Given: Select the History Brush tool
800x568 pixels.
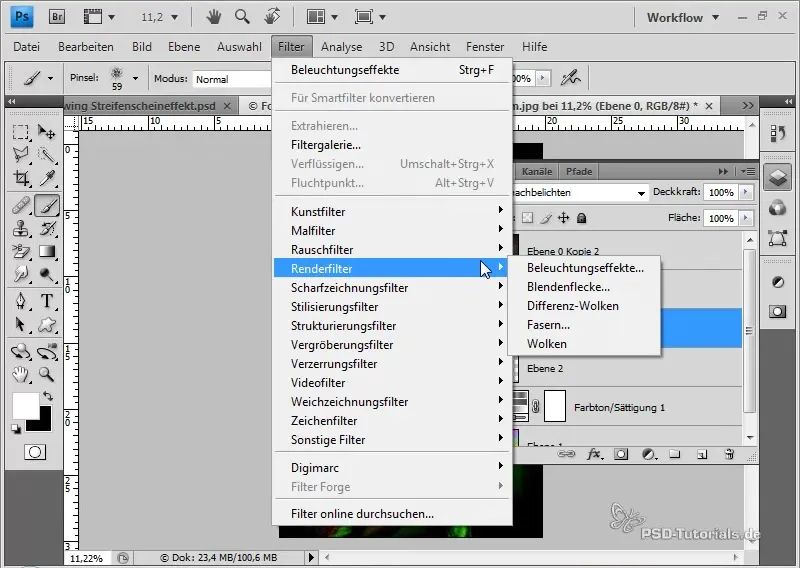Looking at the screenshot, I should tap(47, 229).
